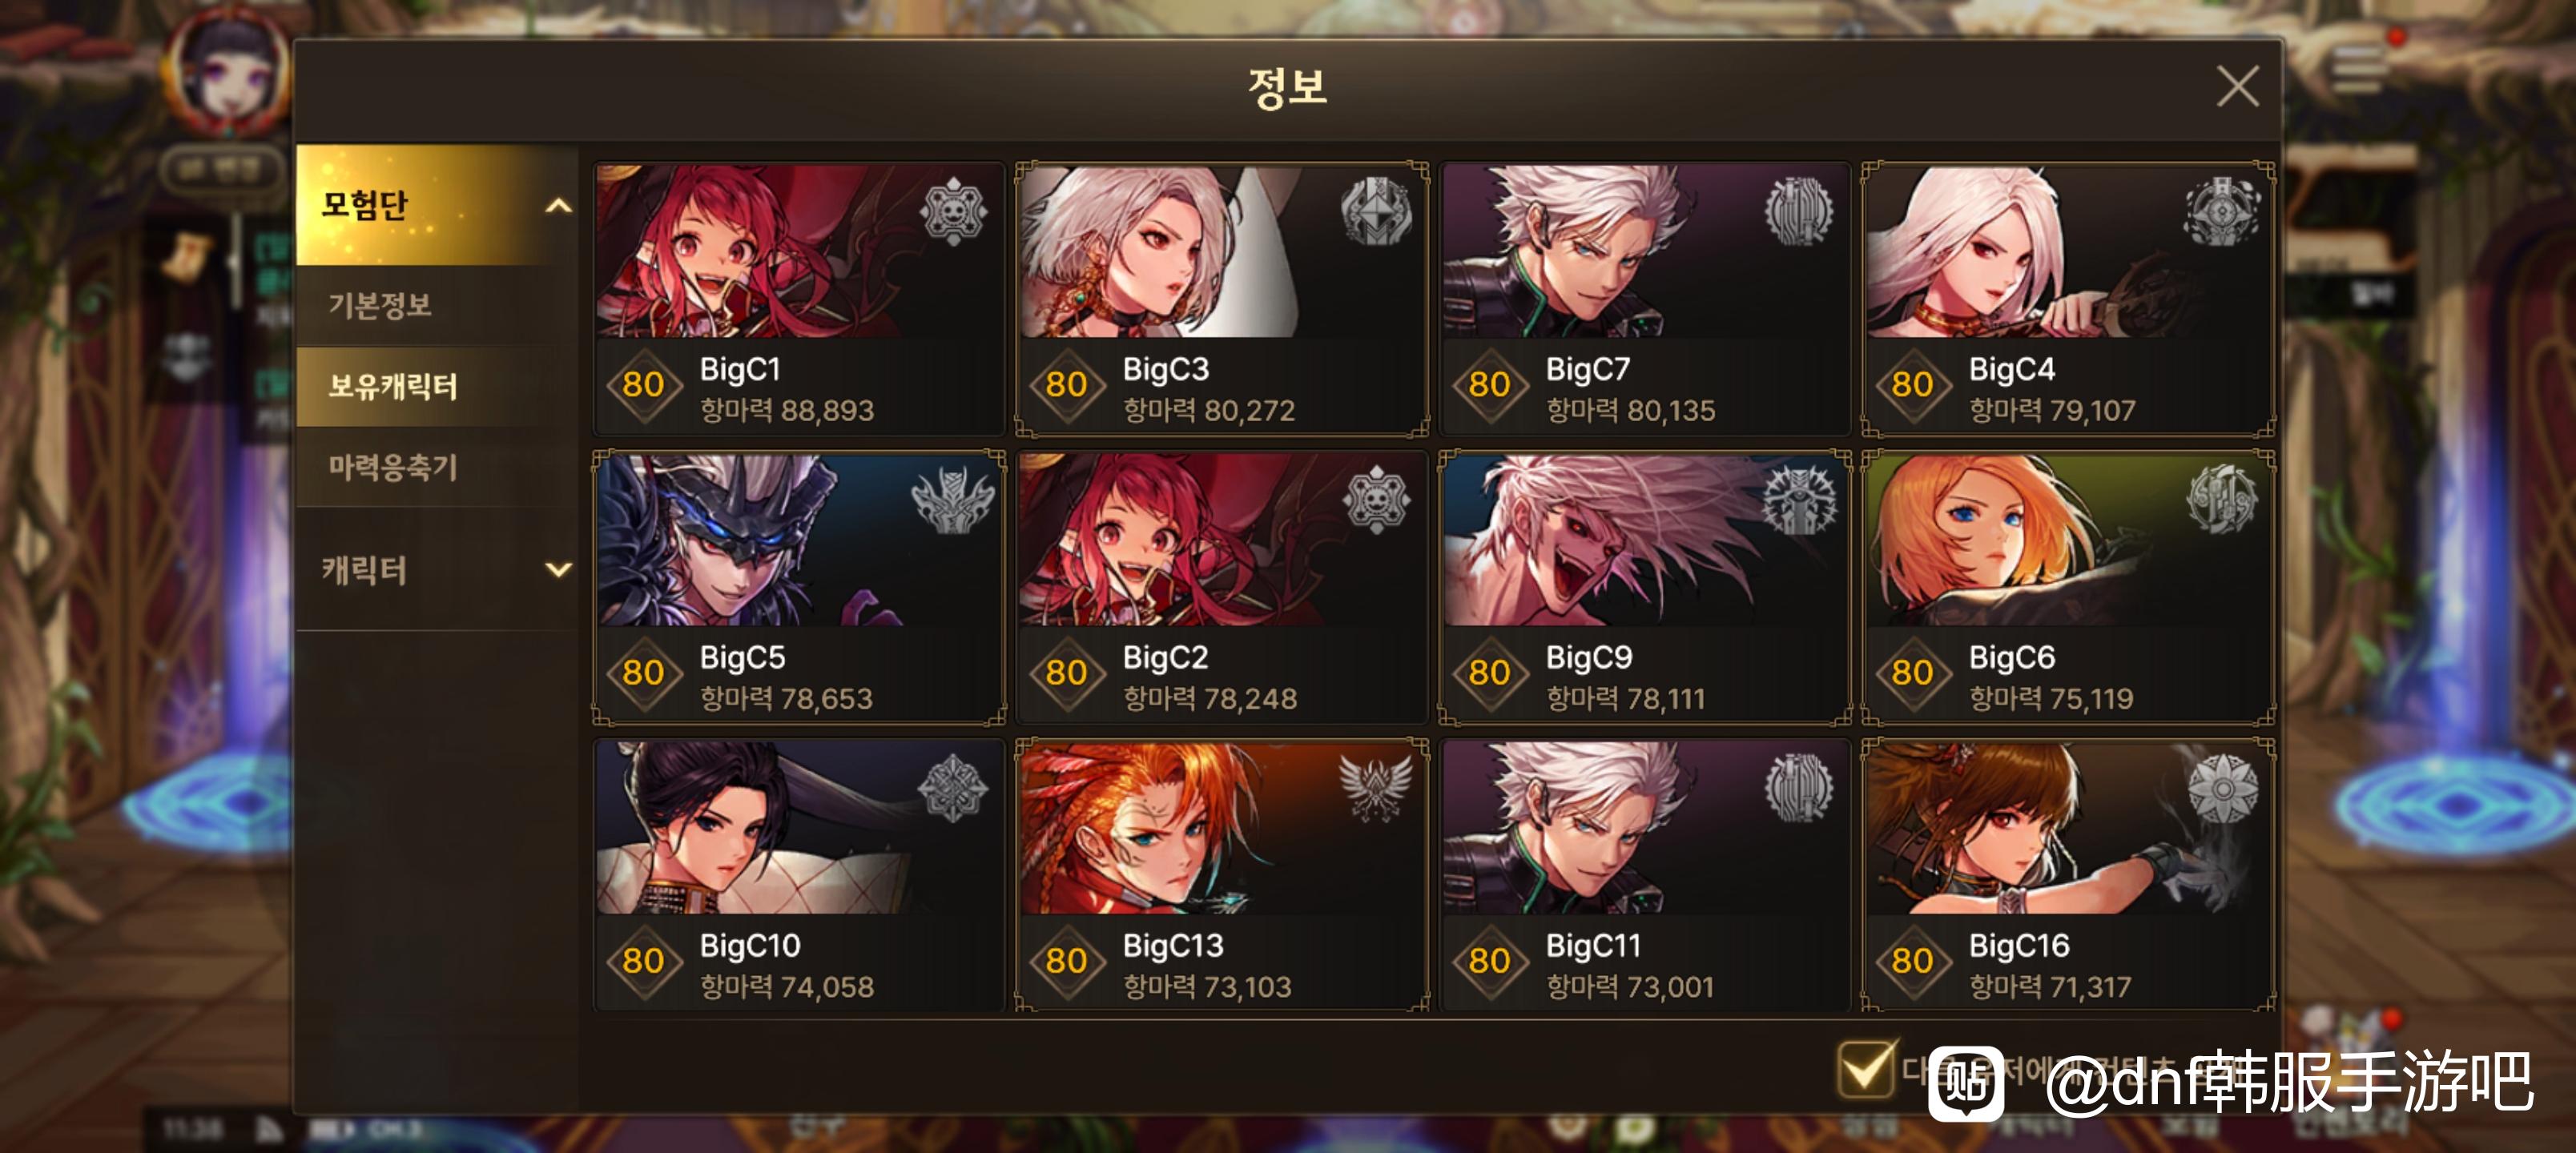Click the spiked emblem on BigC9 card
The image size is (2576, 1153).
(1799, 499)
